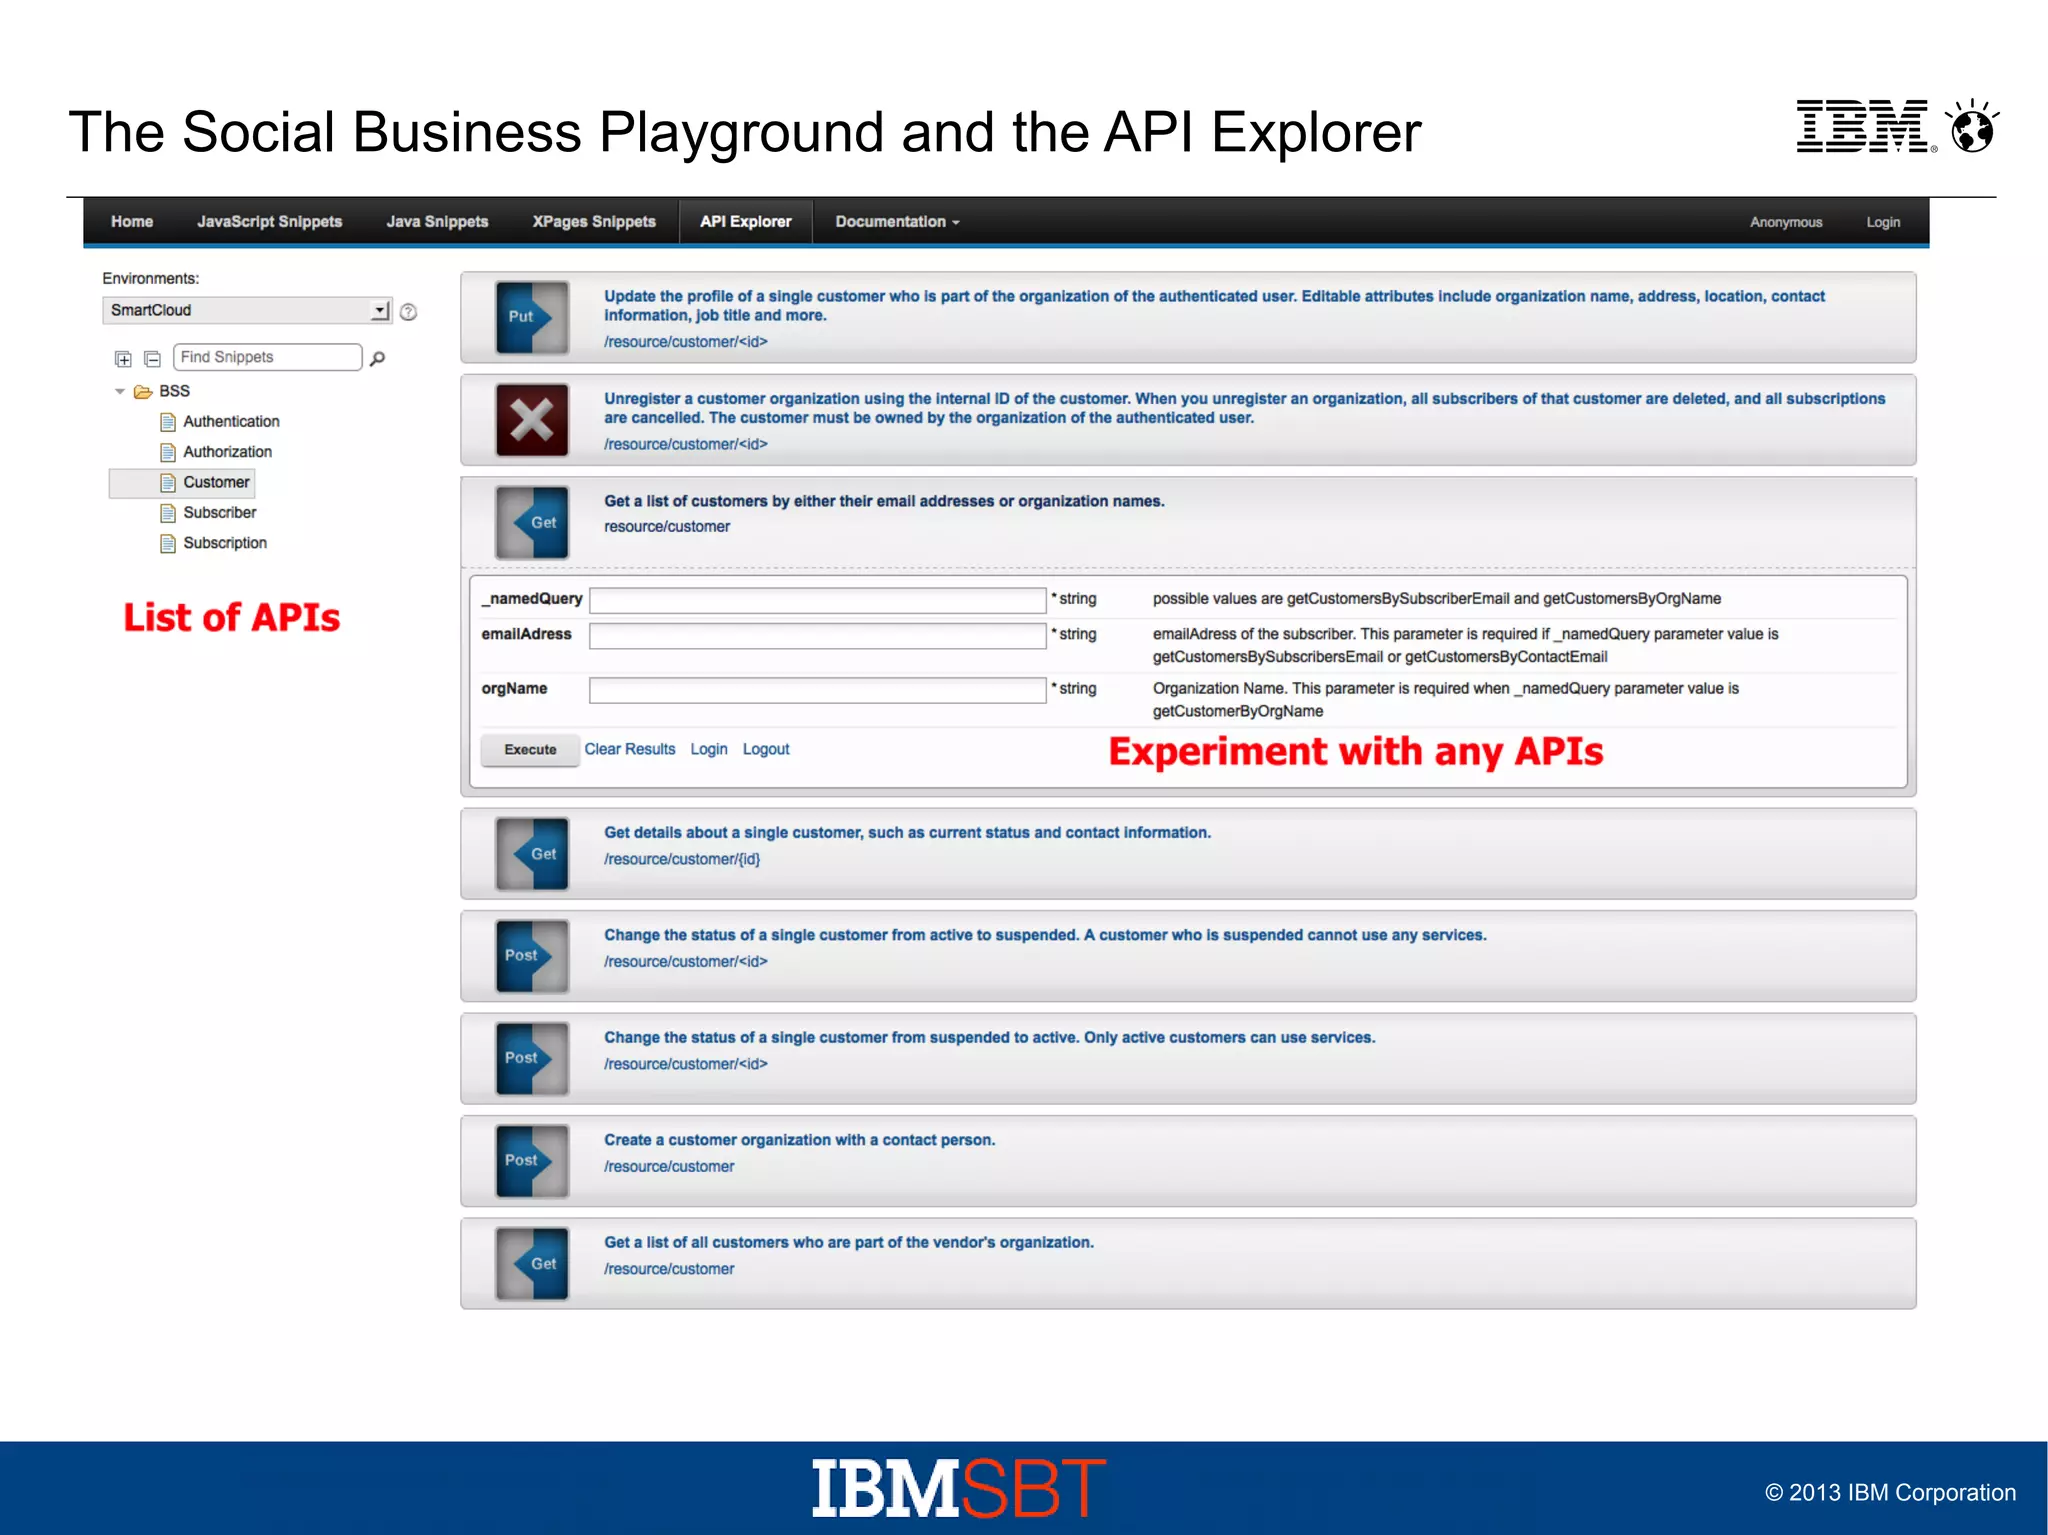The image size is (2048, 1535).
Task: Click the expand-all tree icon
Action: pyautogui.click(x=123, y=358)
